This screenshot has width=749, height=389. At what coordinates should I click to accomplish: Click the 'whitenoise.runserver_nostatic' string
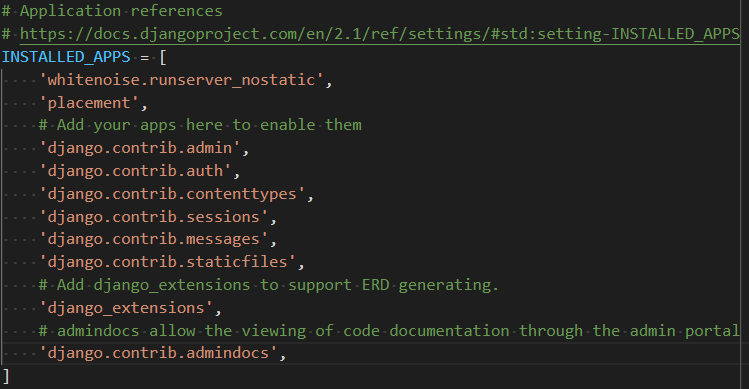point(181,80)
